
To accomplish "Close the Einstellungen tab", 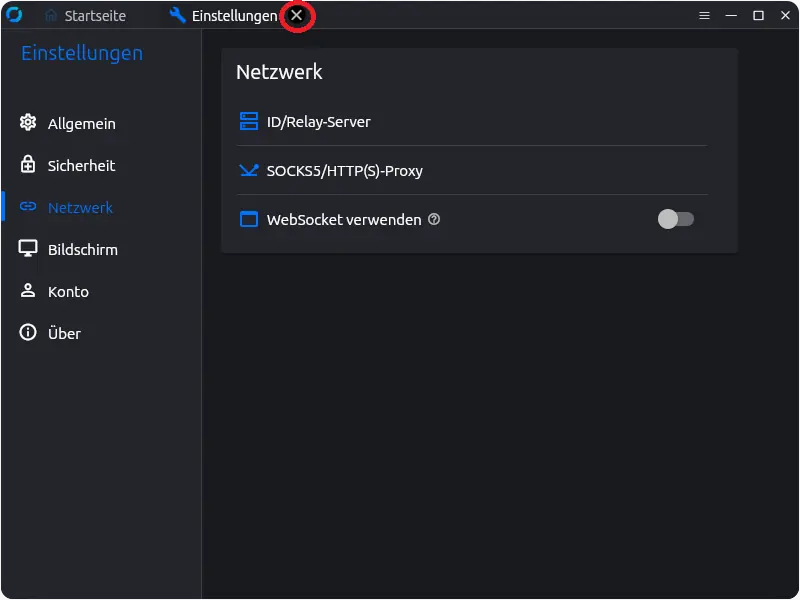I will [x=296, y=16].
